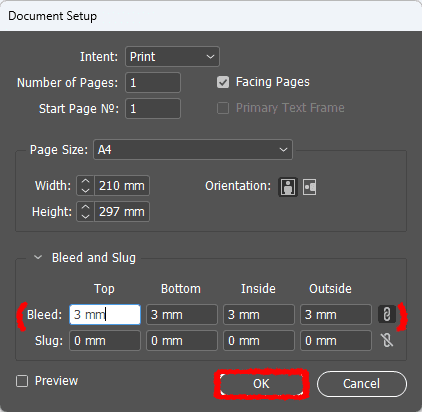Screen dimensions: 422x412
Task: Click the Facing Pages label text
Action: (273, 82)
